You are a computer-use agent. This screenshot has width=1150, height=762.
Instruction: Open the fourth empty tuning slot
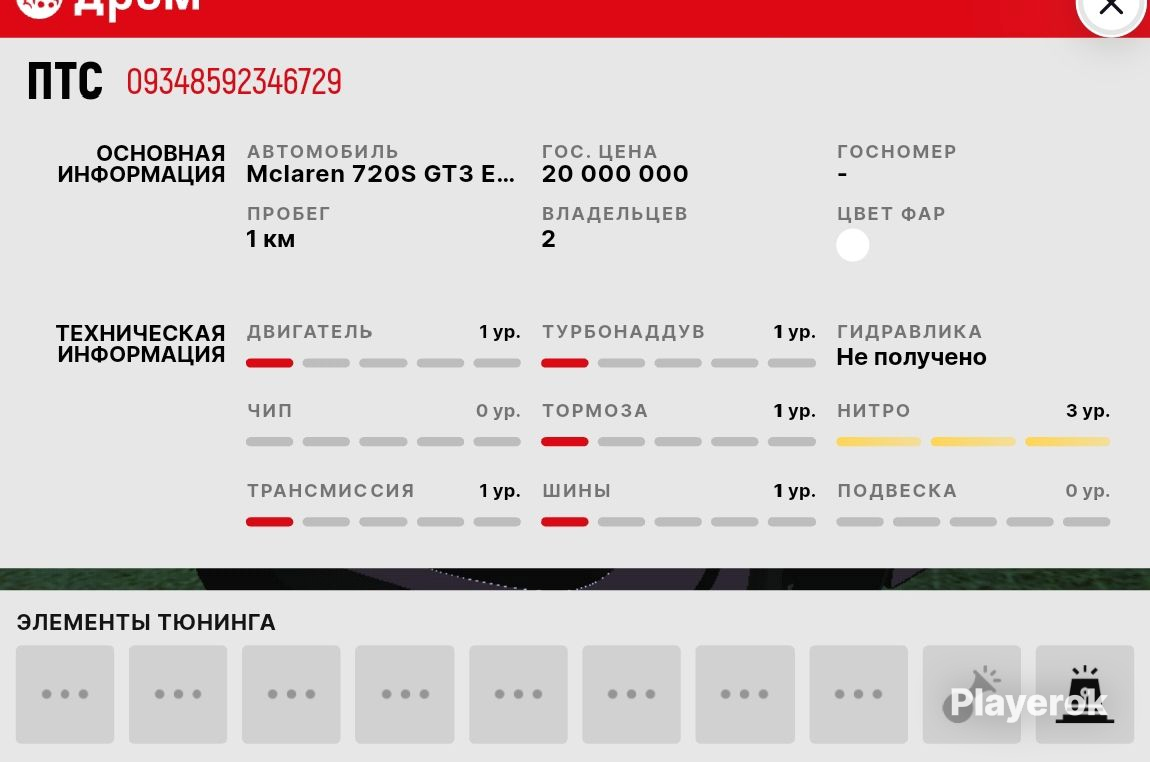(405, 694)
